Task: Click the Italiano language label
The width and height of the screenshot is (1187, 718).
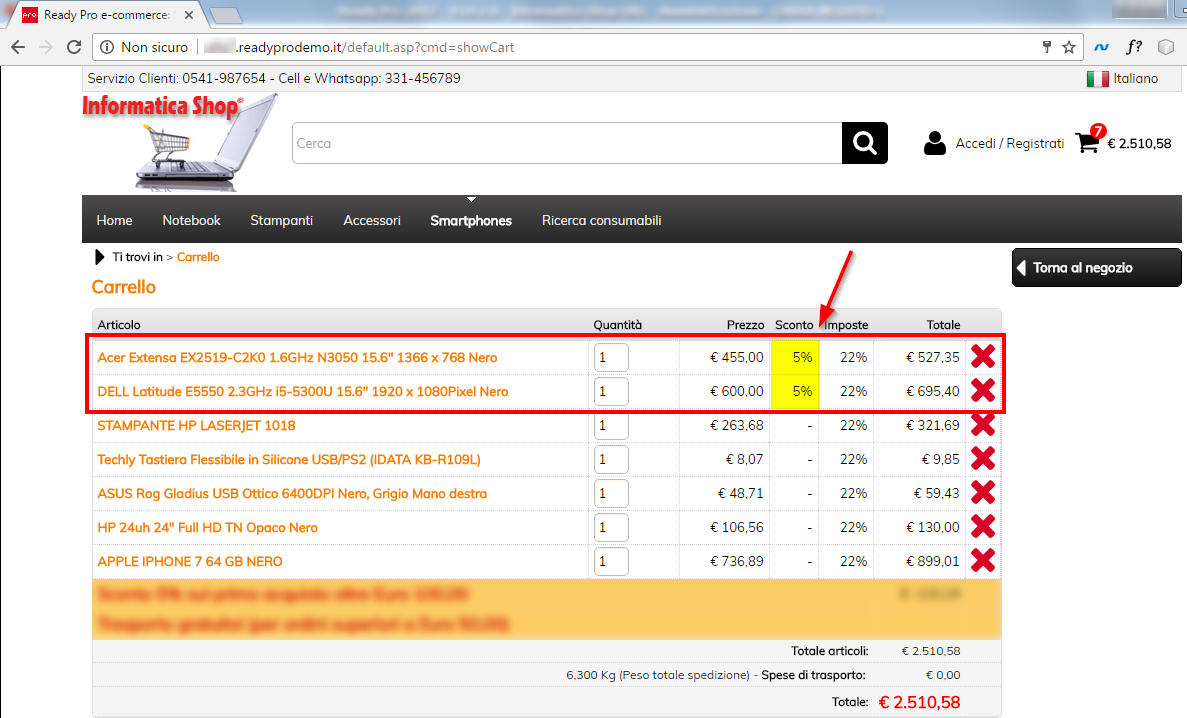Action: pos(1136,79)
